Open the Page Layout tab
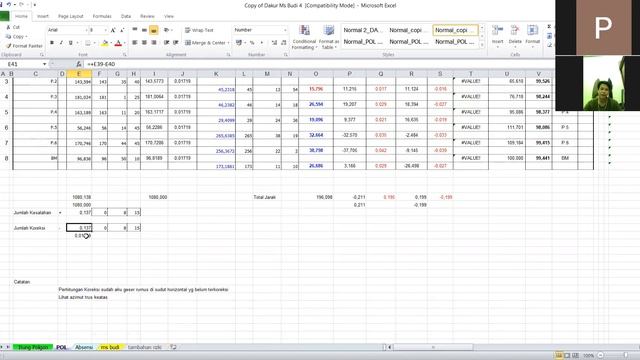640x360 pixels. 71,16
